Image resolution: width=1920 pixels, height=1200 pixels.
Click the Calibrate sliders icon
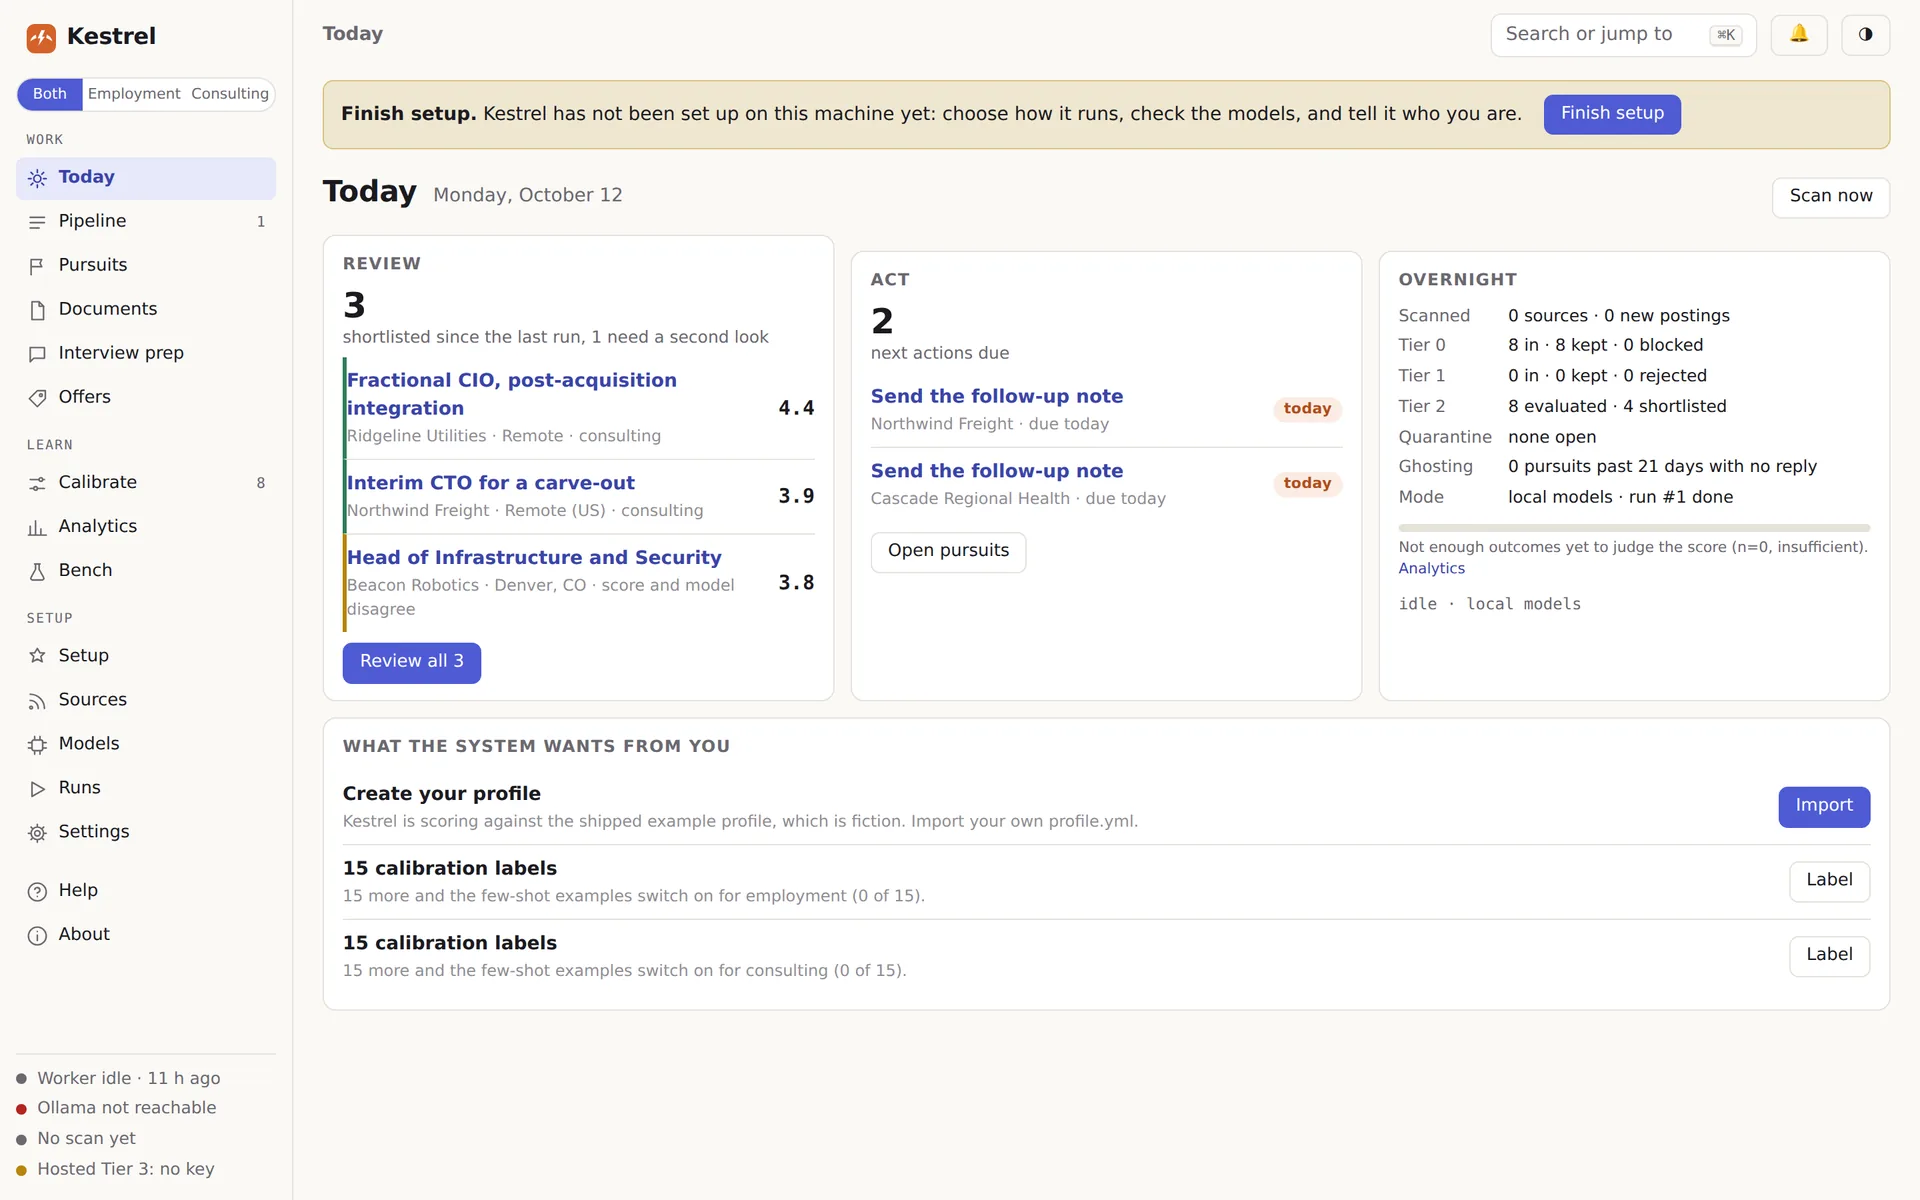click(37, 483)
